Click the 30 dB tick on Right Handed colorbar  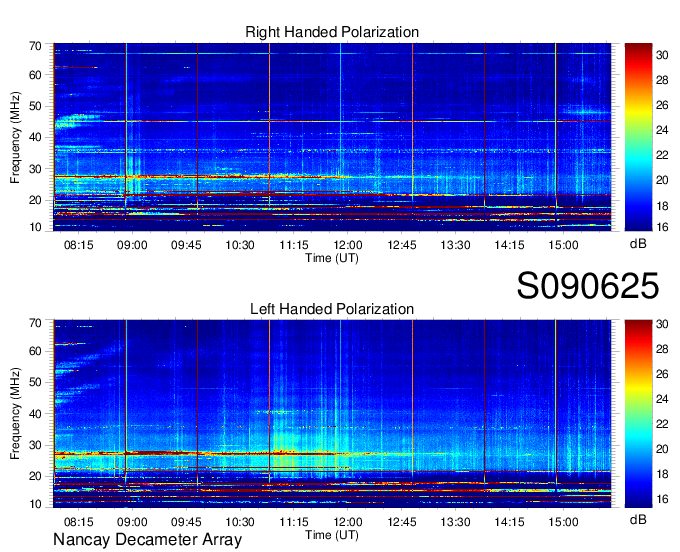tap(662, 55)
